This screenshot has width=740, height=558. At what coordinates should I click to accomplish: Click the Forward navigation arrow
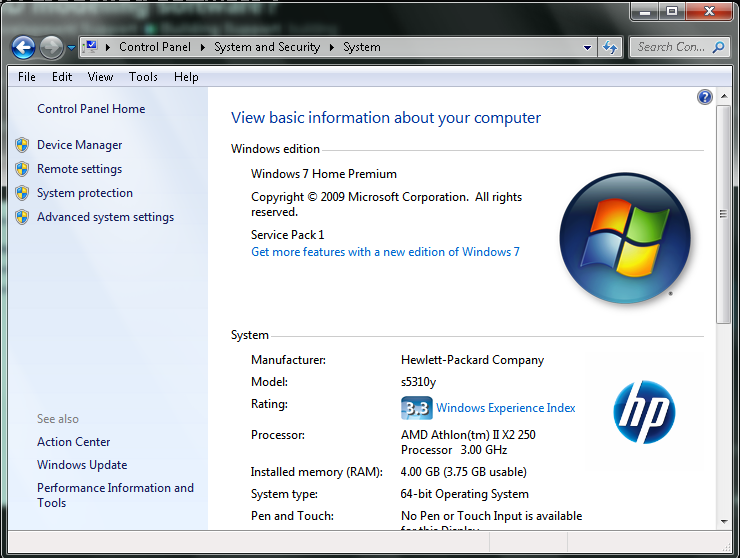pos(51,48)
